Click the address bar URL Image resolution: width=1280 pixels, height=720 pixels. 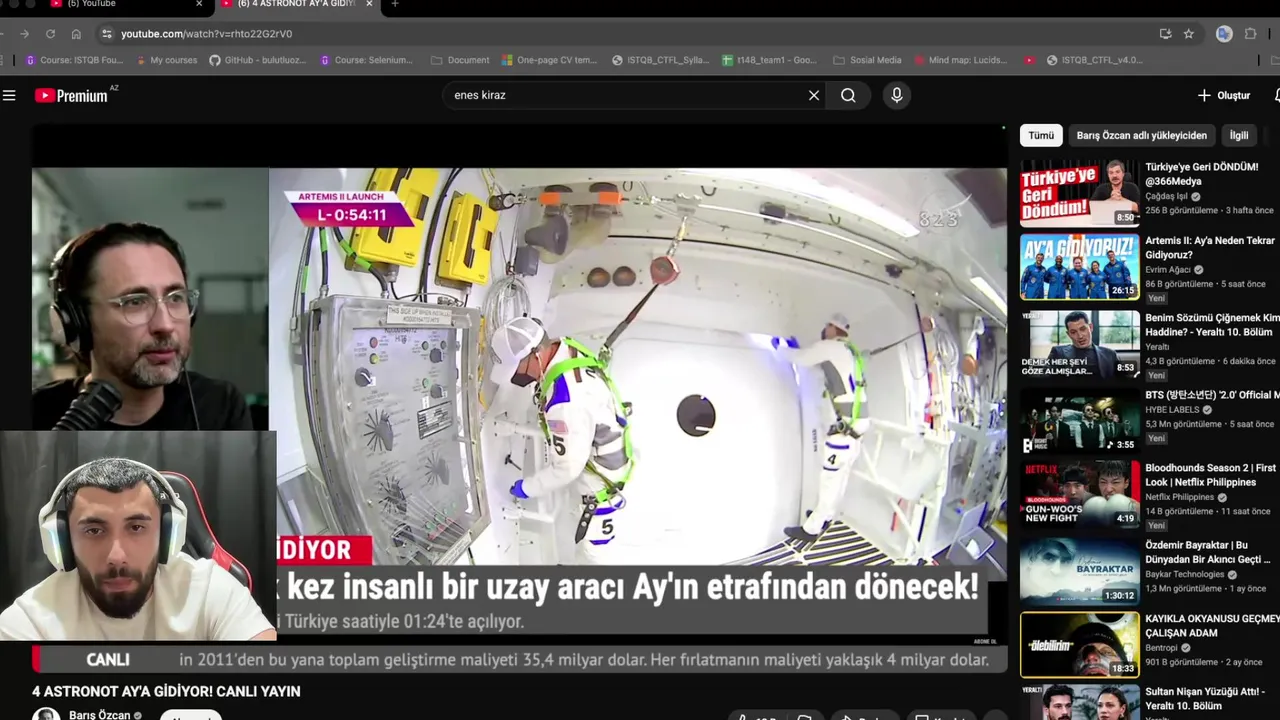point(207,34)
